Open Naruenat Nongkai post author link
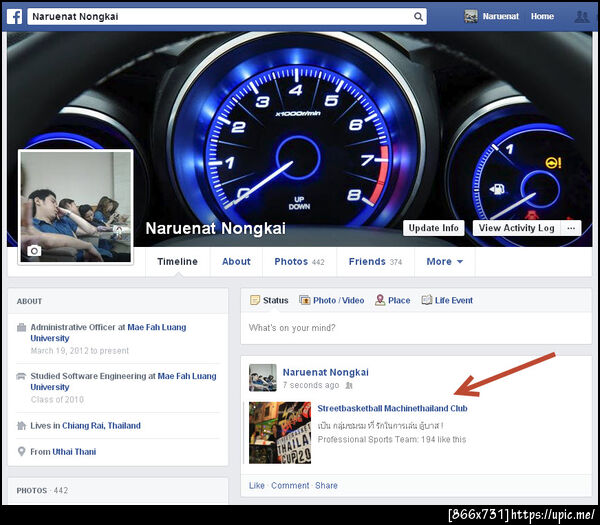This screenshot has height=525, width=600. coord(326,372)
